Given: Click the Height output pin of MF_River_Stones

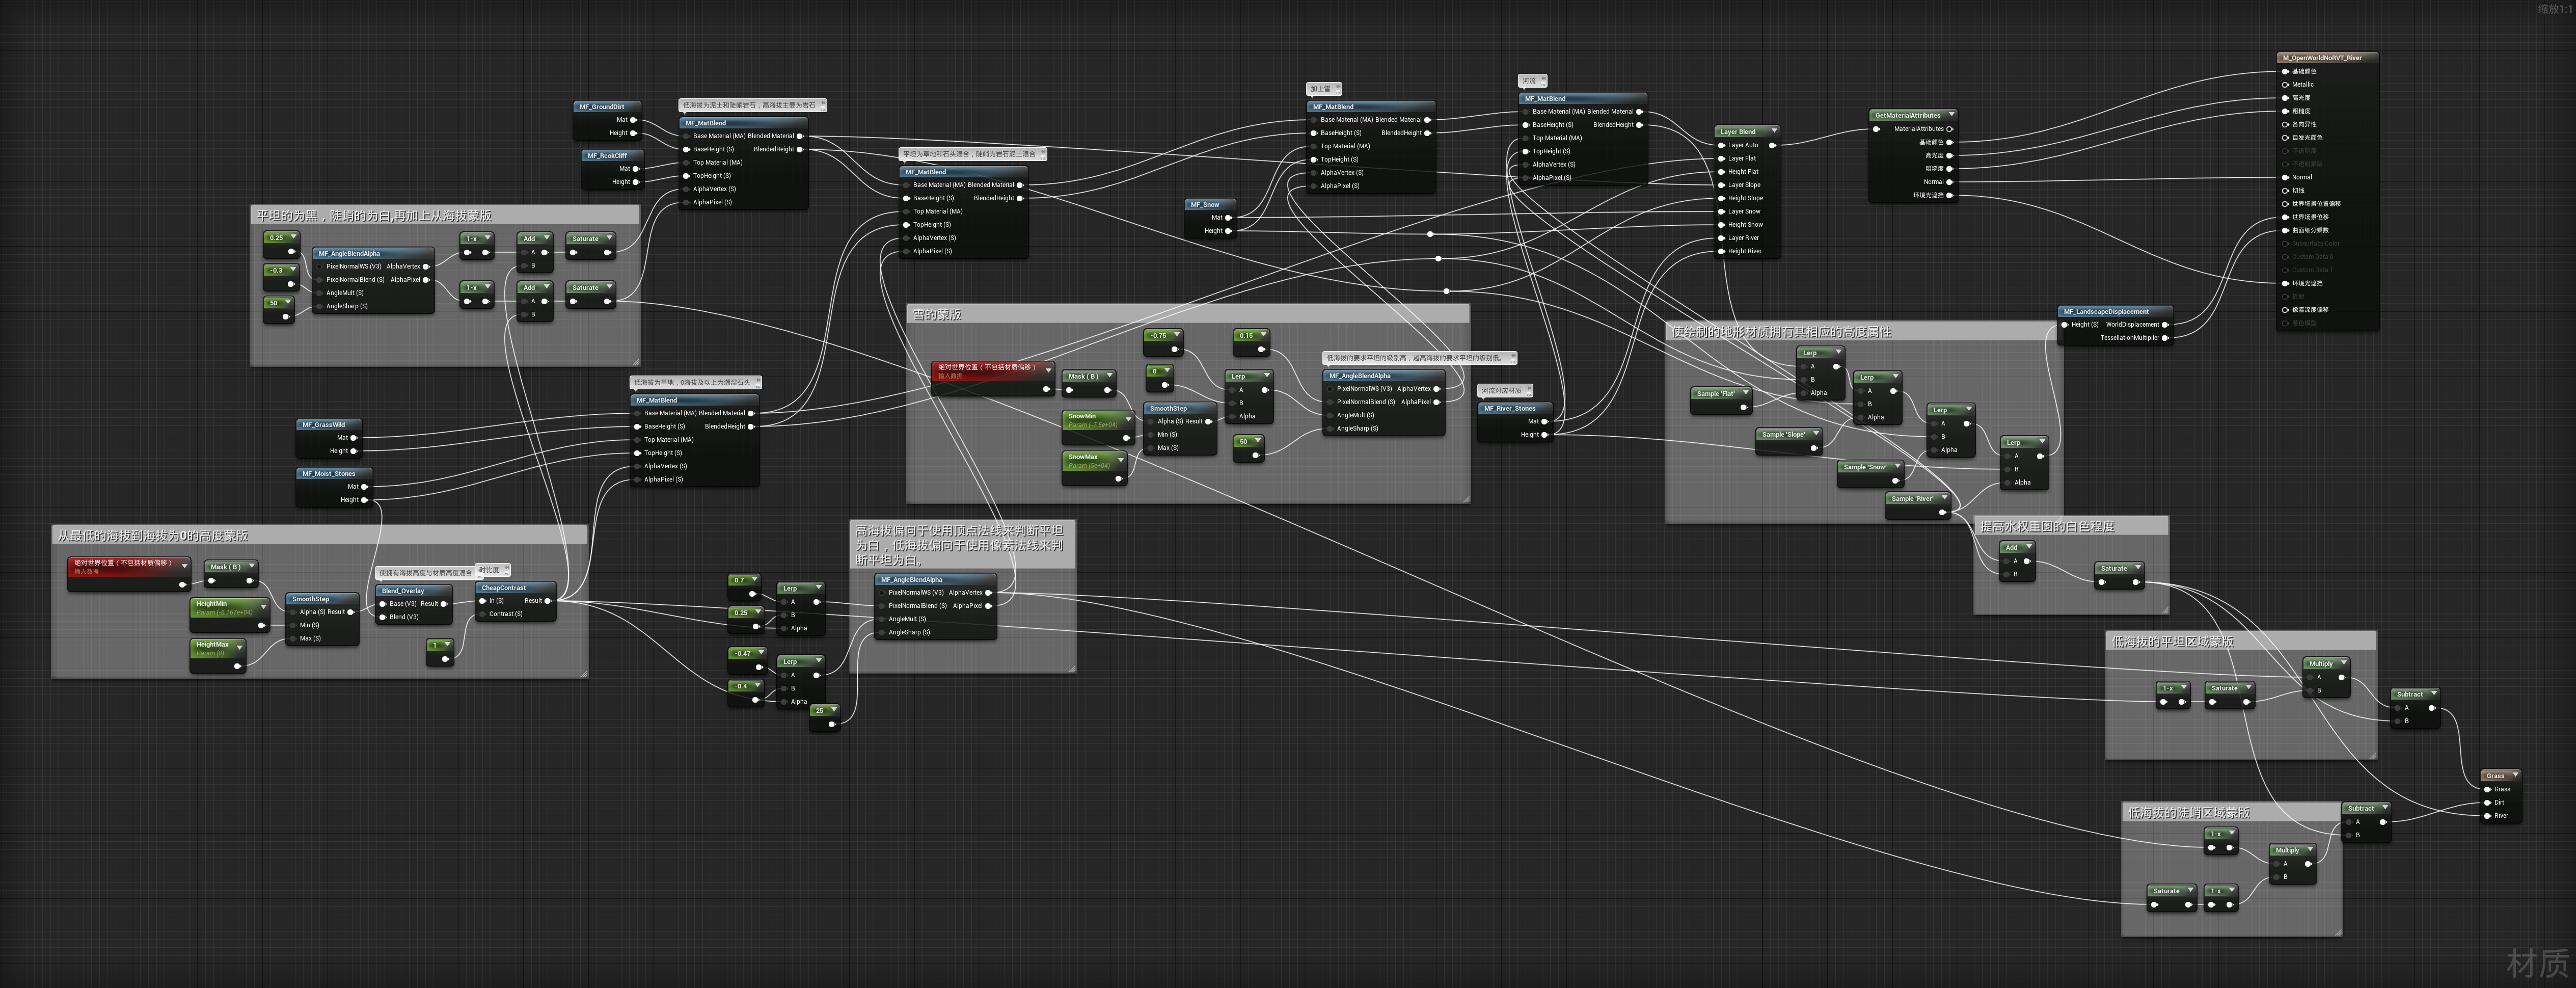Looking at the screenshot, I should 1545,435.
